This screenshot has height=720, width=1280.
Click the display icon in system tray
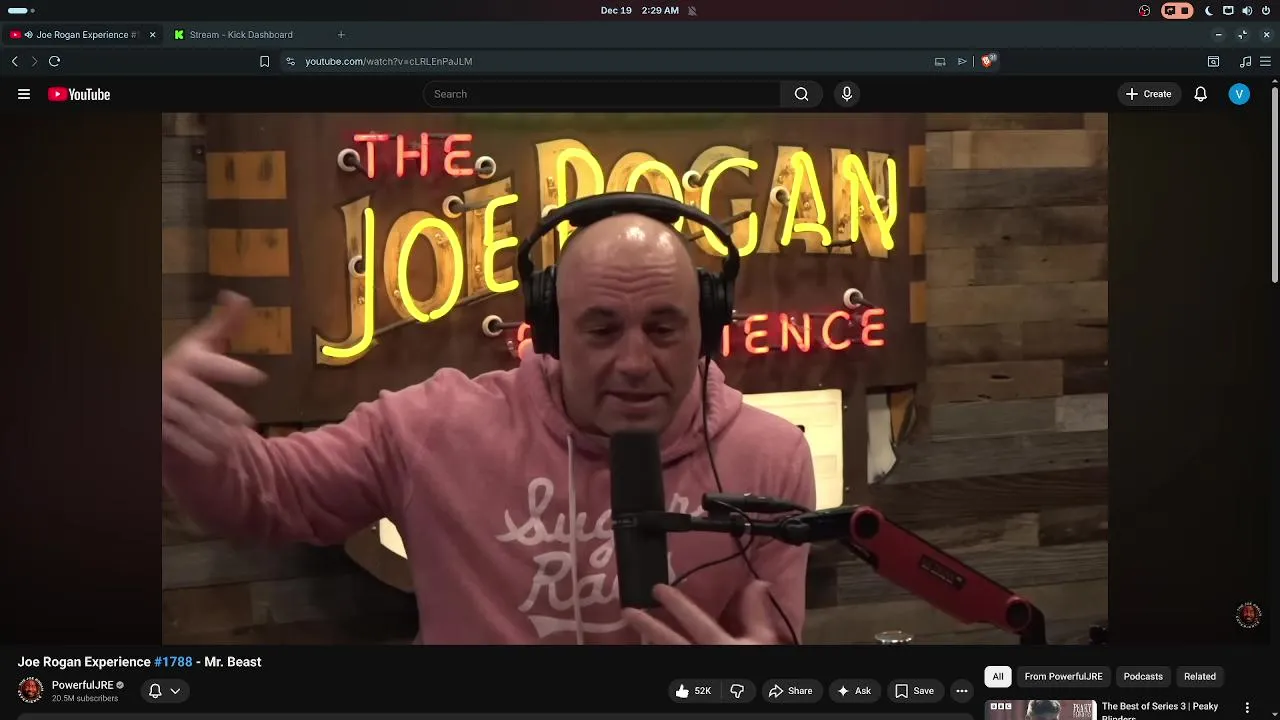1228,11
